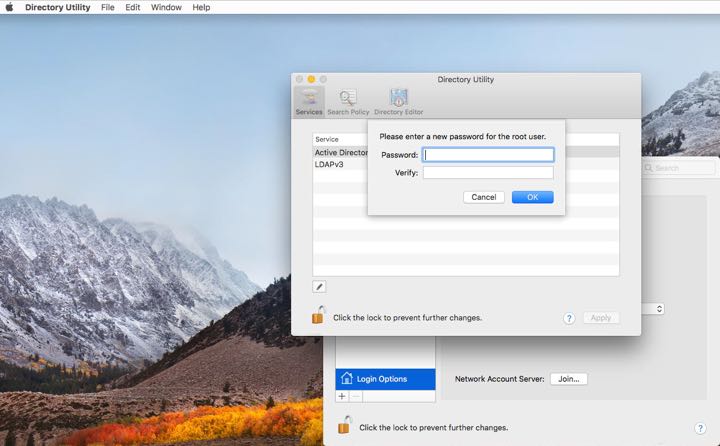
Task: Click the help button beside Apply
Action: pyautogui.click(x=569, y=318)
